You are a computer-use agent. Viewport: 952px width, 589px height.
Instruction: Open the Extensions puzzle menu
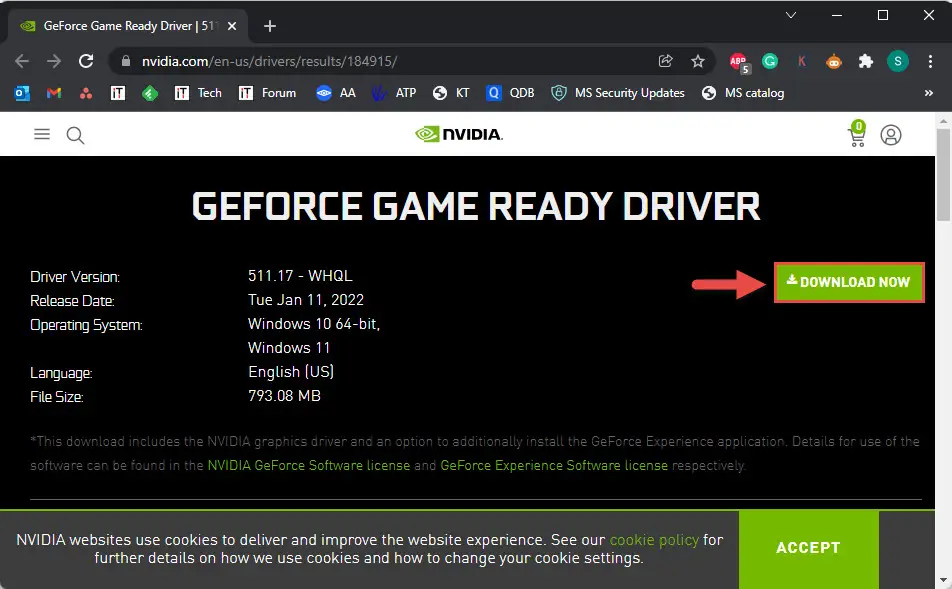click(866, 61)
